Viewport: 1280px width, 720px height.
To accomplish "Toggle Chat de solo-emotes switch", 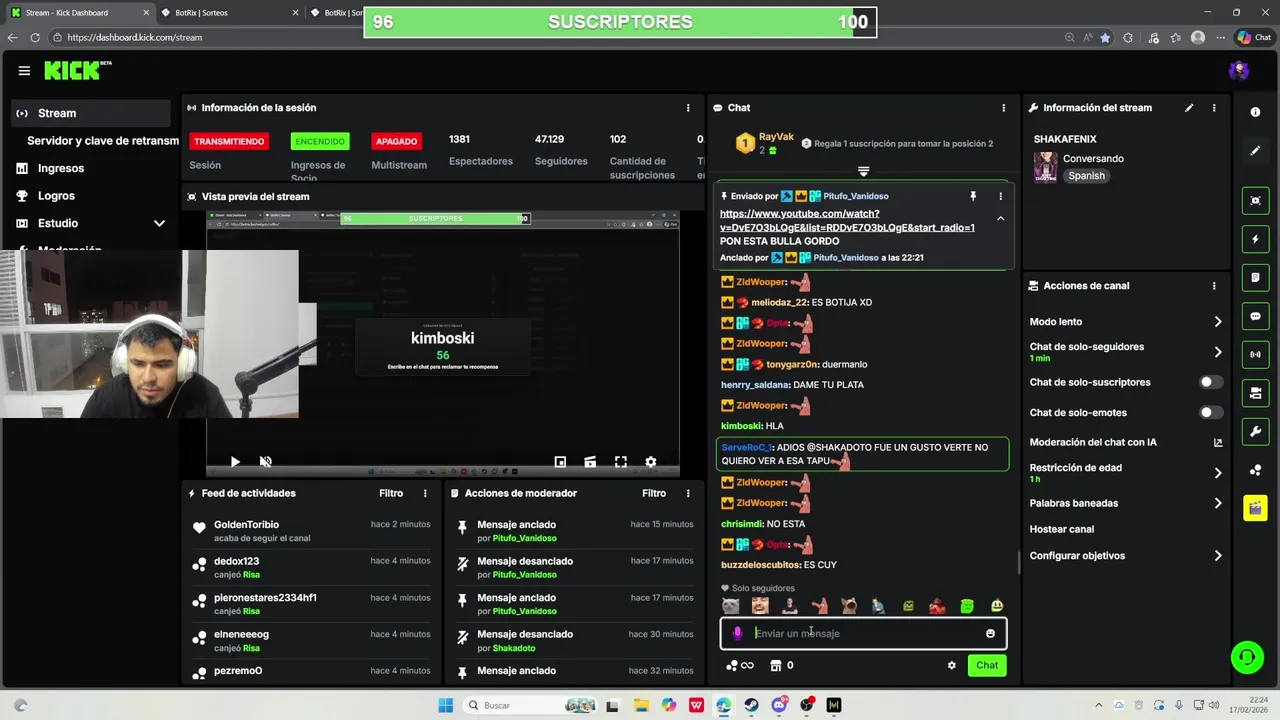I will tap(1211, 413).
